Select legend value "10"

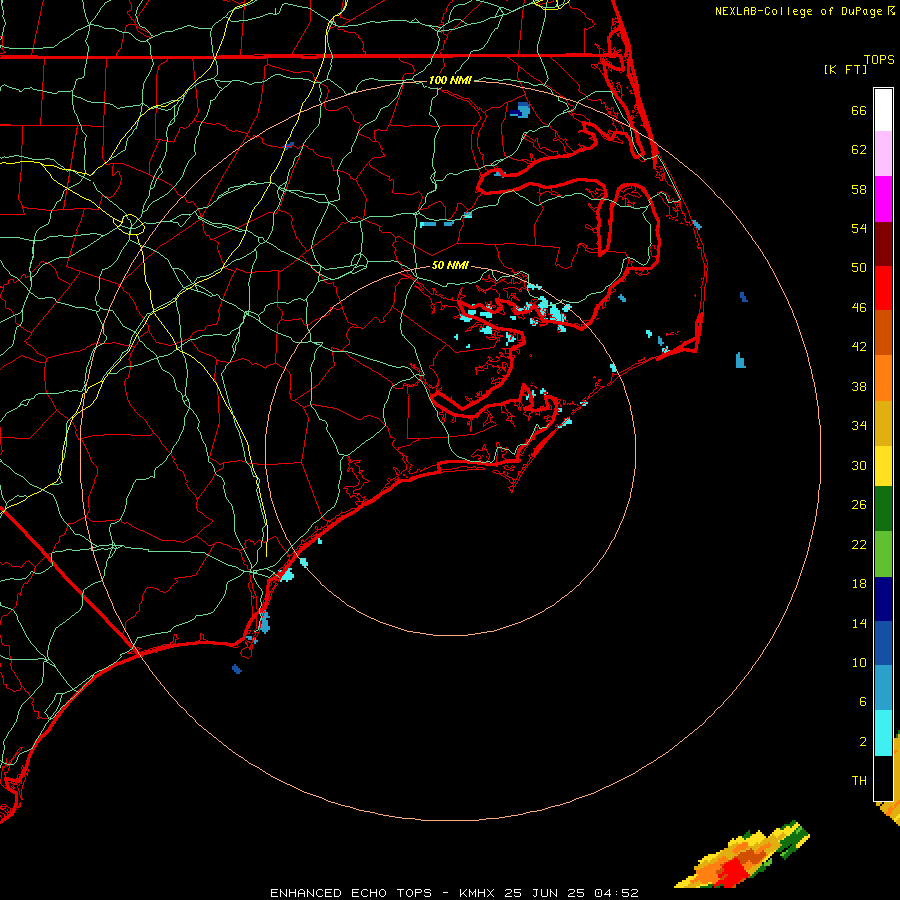[859, 662]
